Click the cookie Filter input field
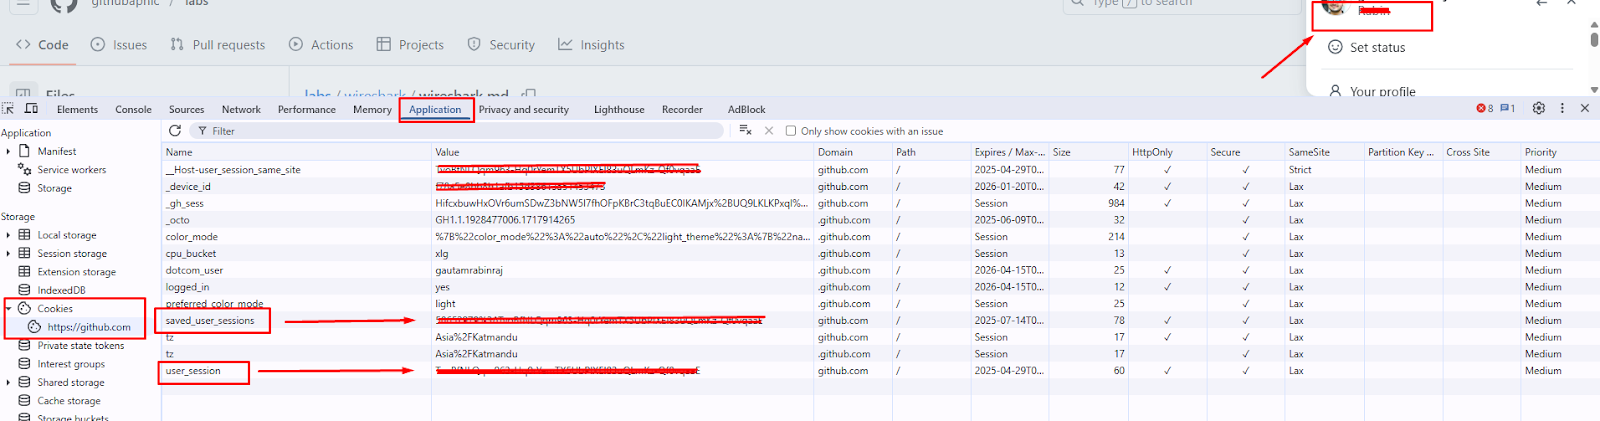Screen dimensions: 1600x421 pyautogui.click(x=460, y=131)
